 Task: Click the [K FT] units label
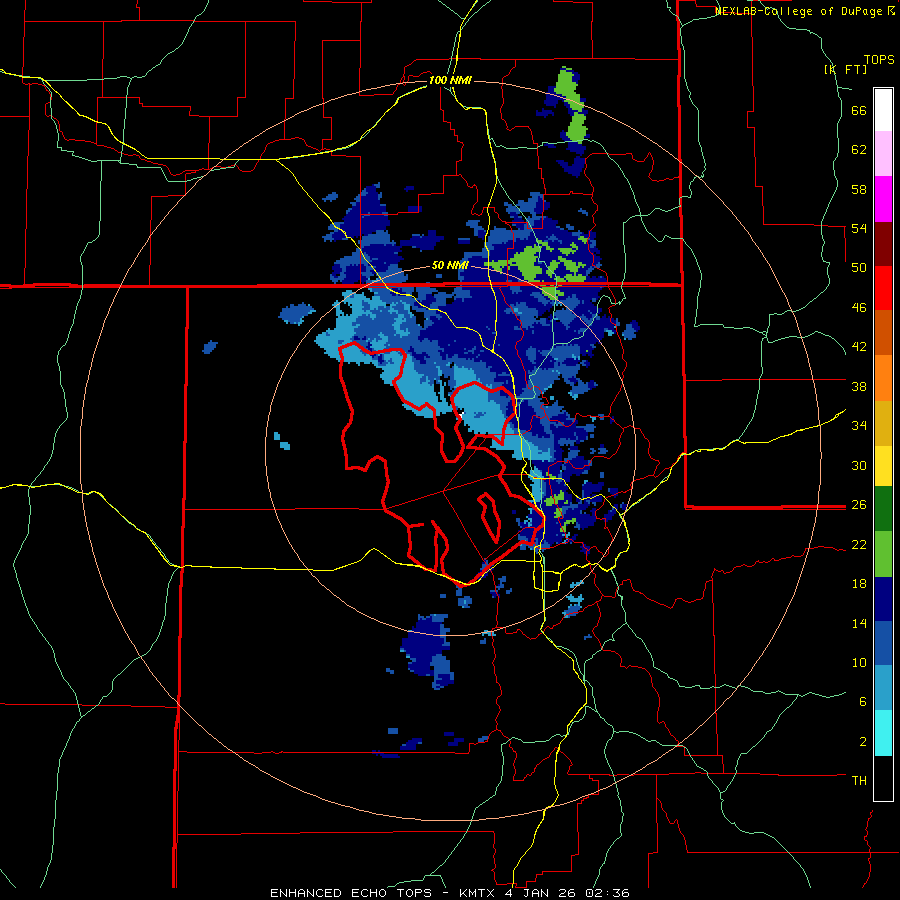845,69
